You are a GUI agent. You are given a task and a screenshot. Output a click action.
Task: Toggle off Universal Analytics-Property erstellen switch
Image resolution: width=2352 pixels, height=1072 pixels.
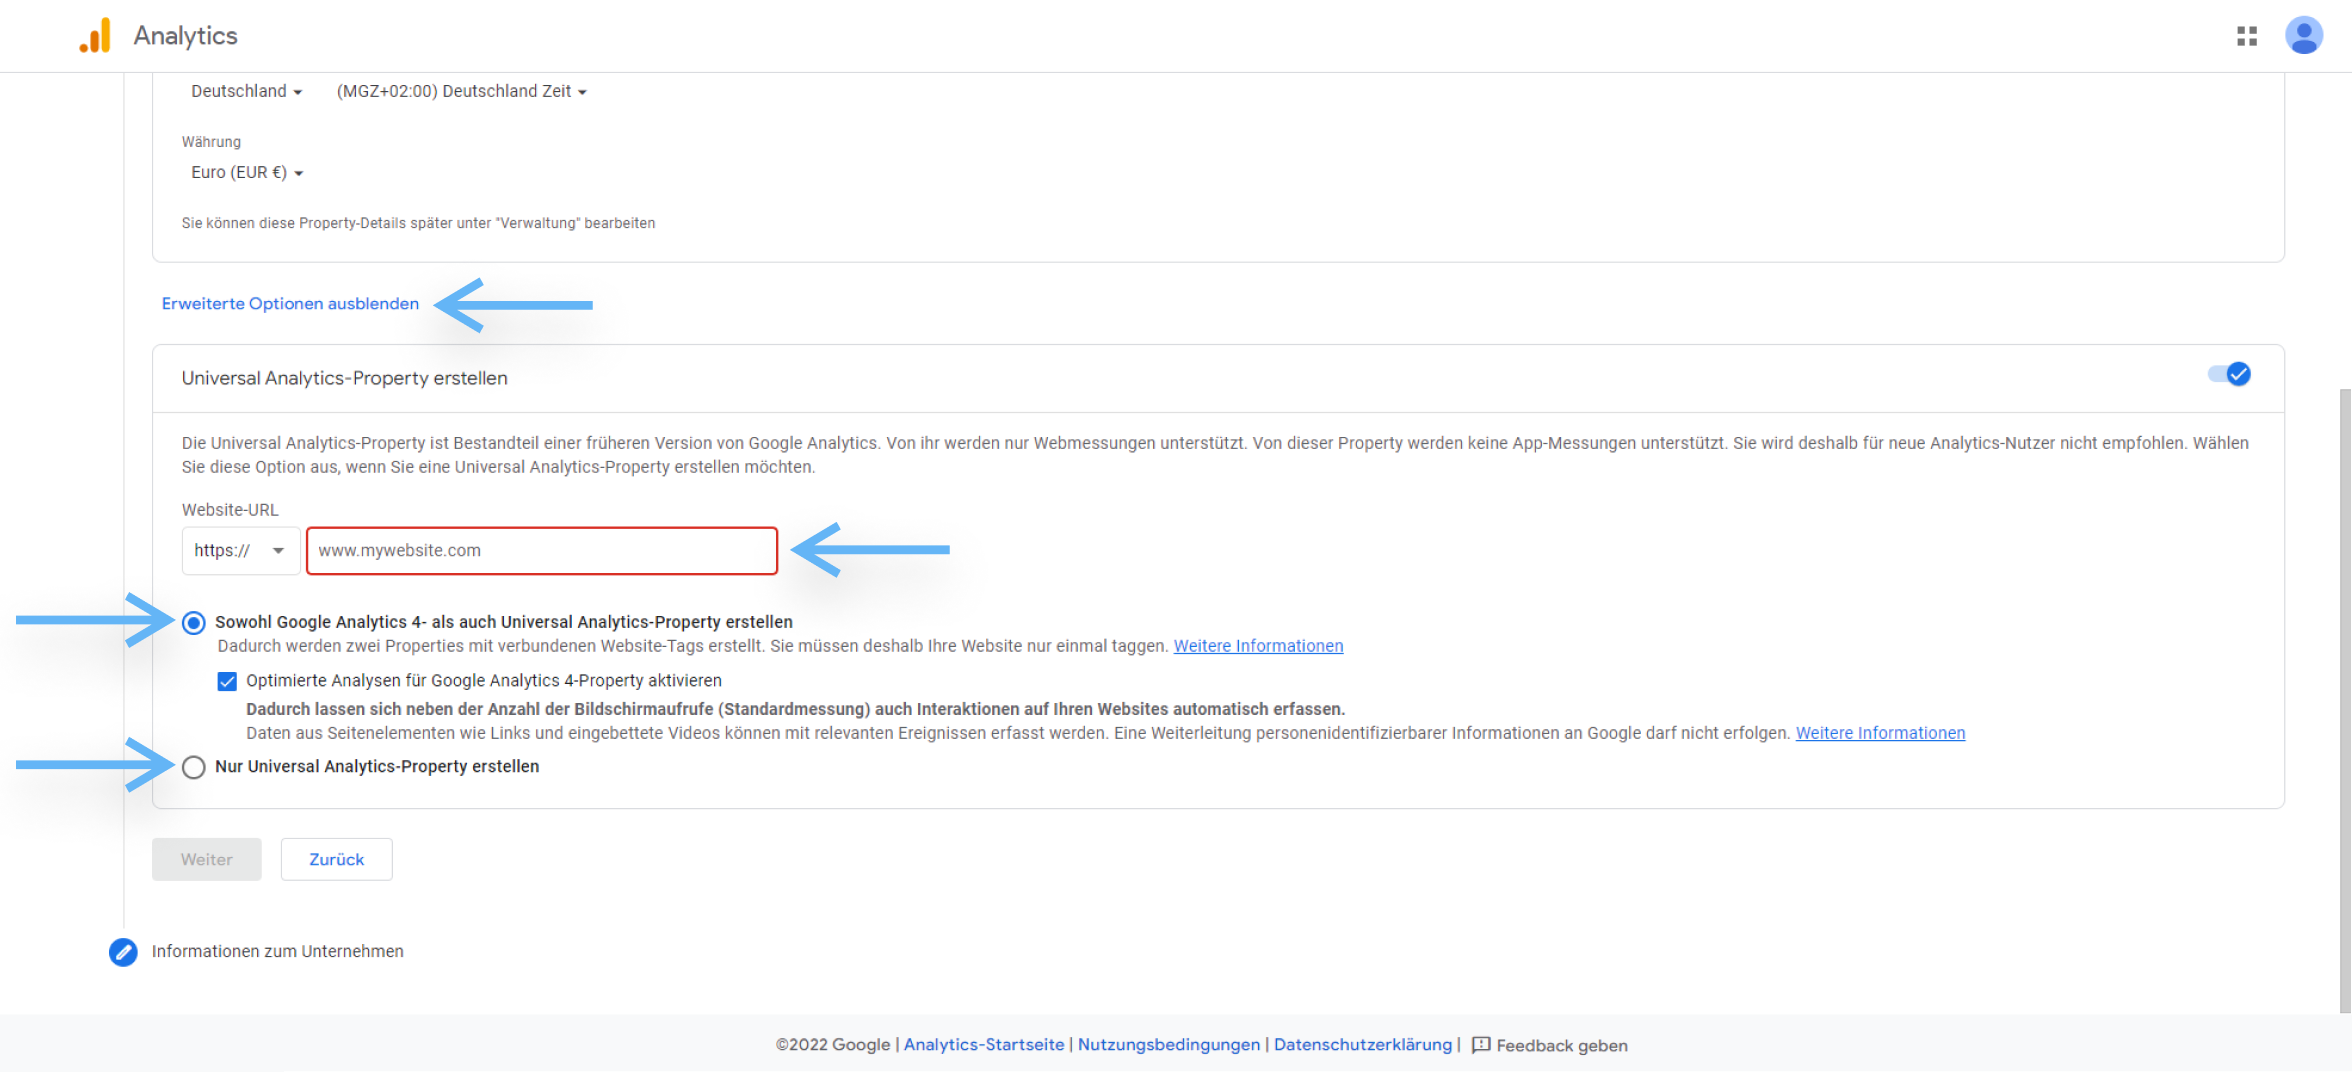click(2230, 374)
